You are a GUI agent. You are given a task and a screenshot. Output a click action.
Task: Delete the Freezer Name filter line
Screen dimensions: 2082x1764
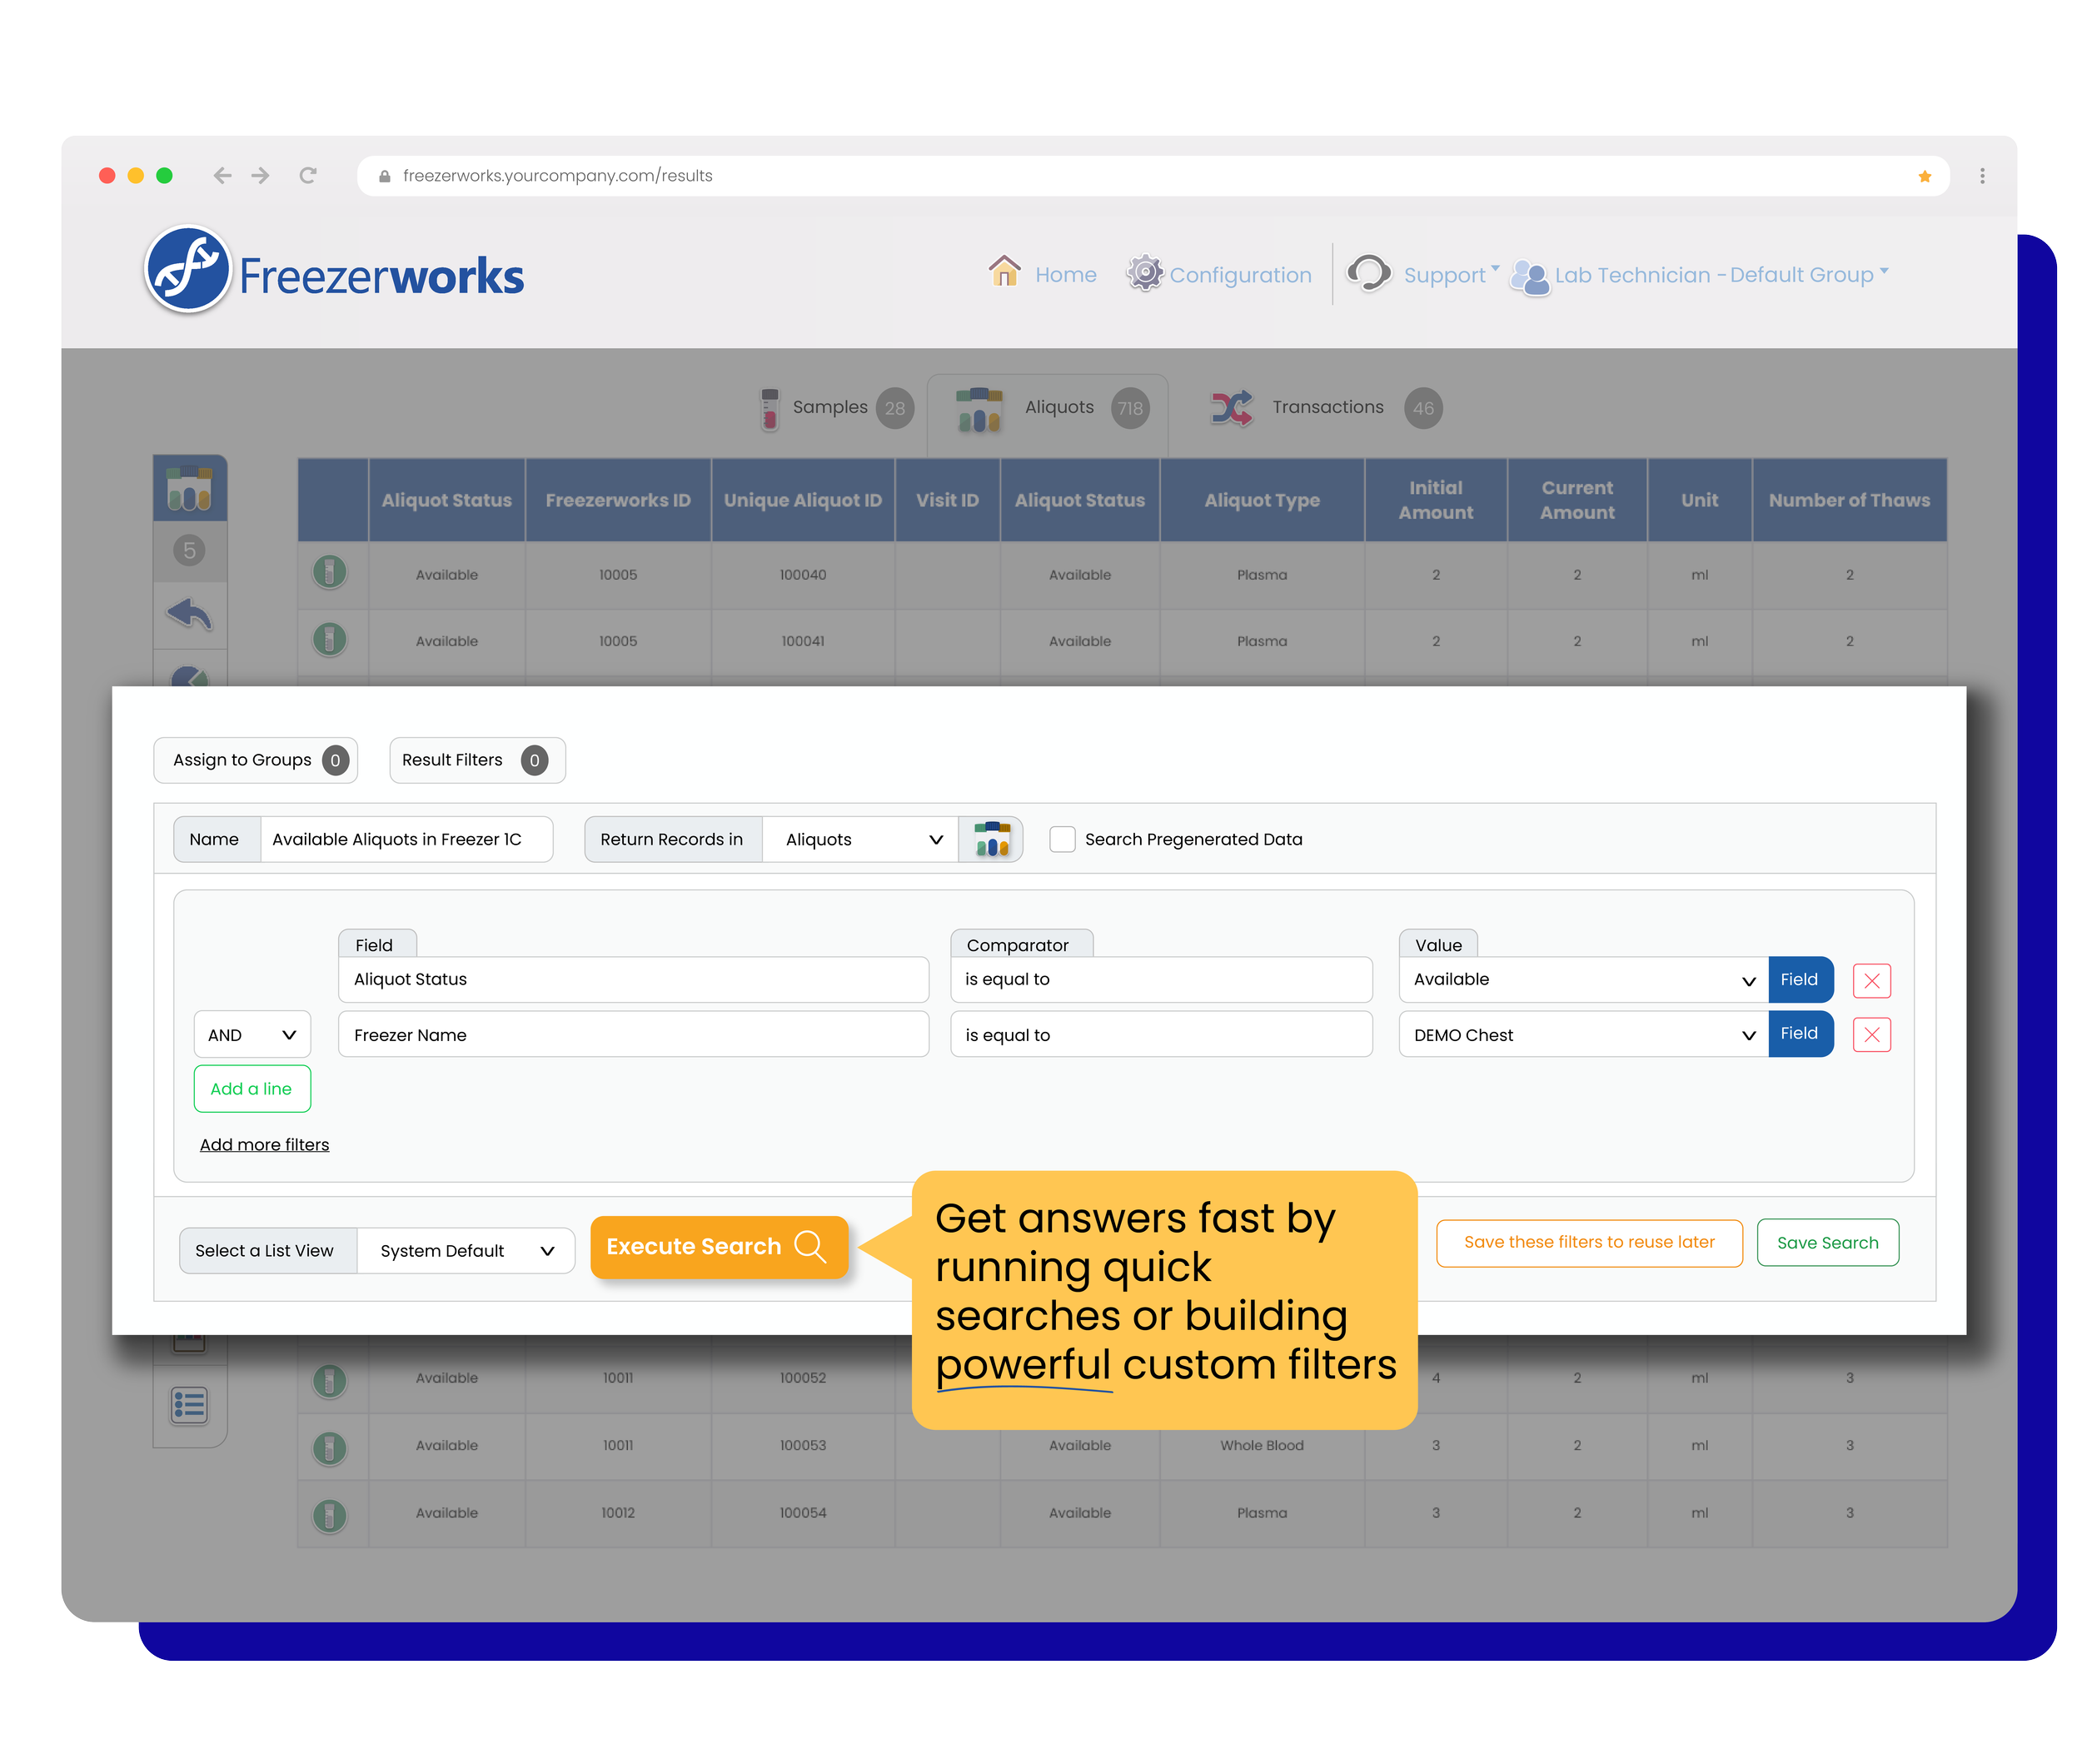click(x=1871, y=1035)
